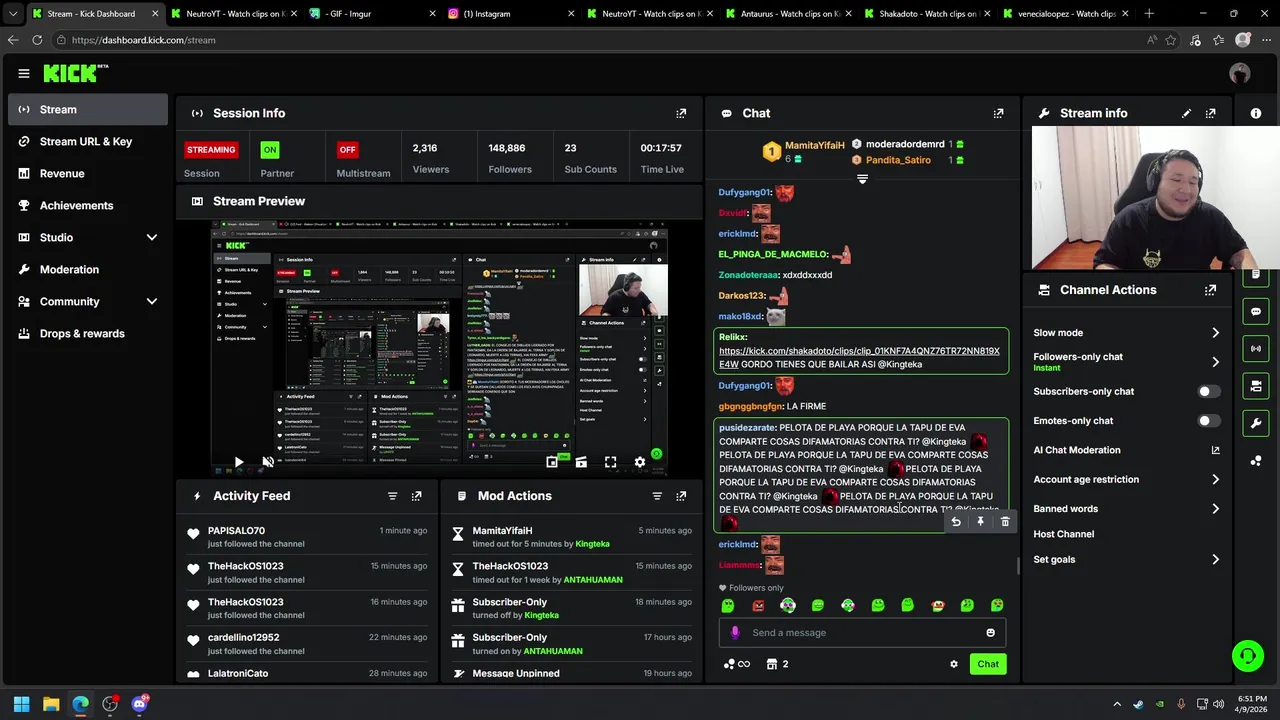The width and height of the screenshot is (1280, 720).
Task: Open AI Chat Moderation
Action: [x=1127, y=450]
